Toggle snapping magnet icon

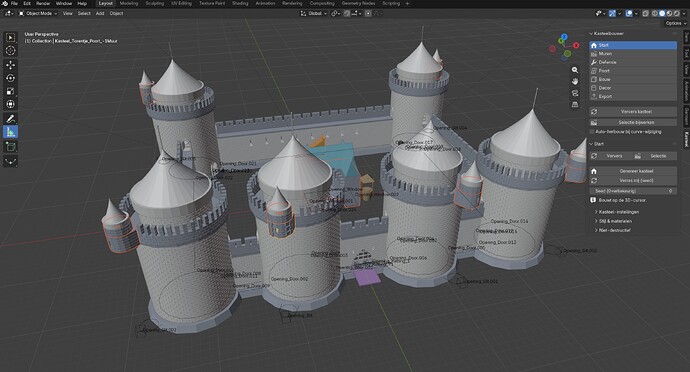pos(347,14)
